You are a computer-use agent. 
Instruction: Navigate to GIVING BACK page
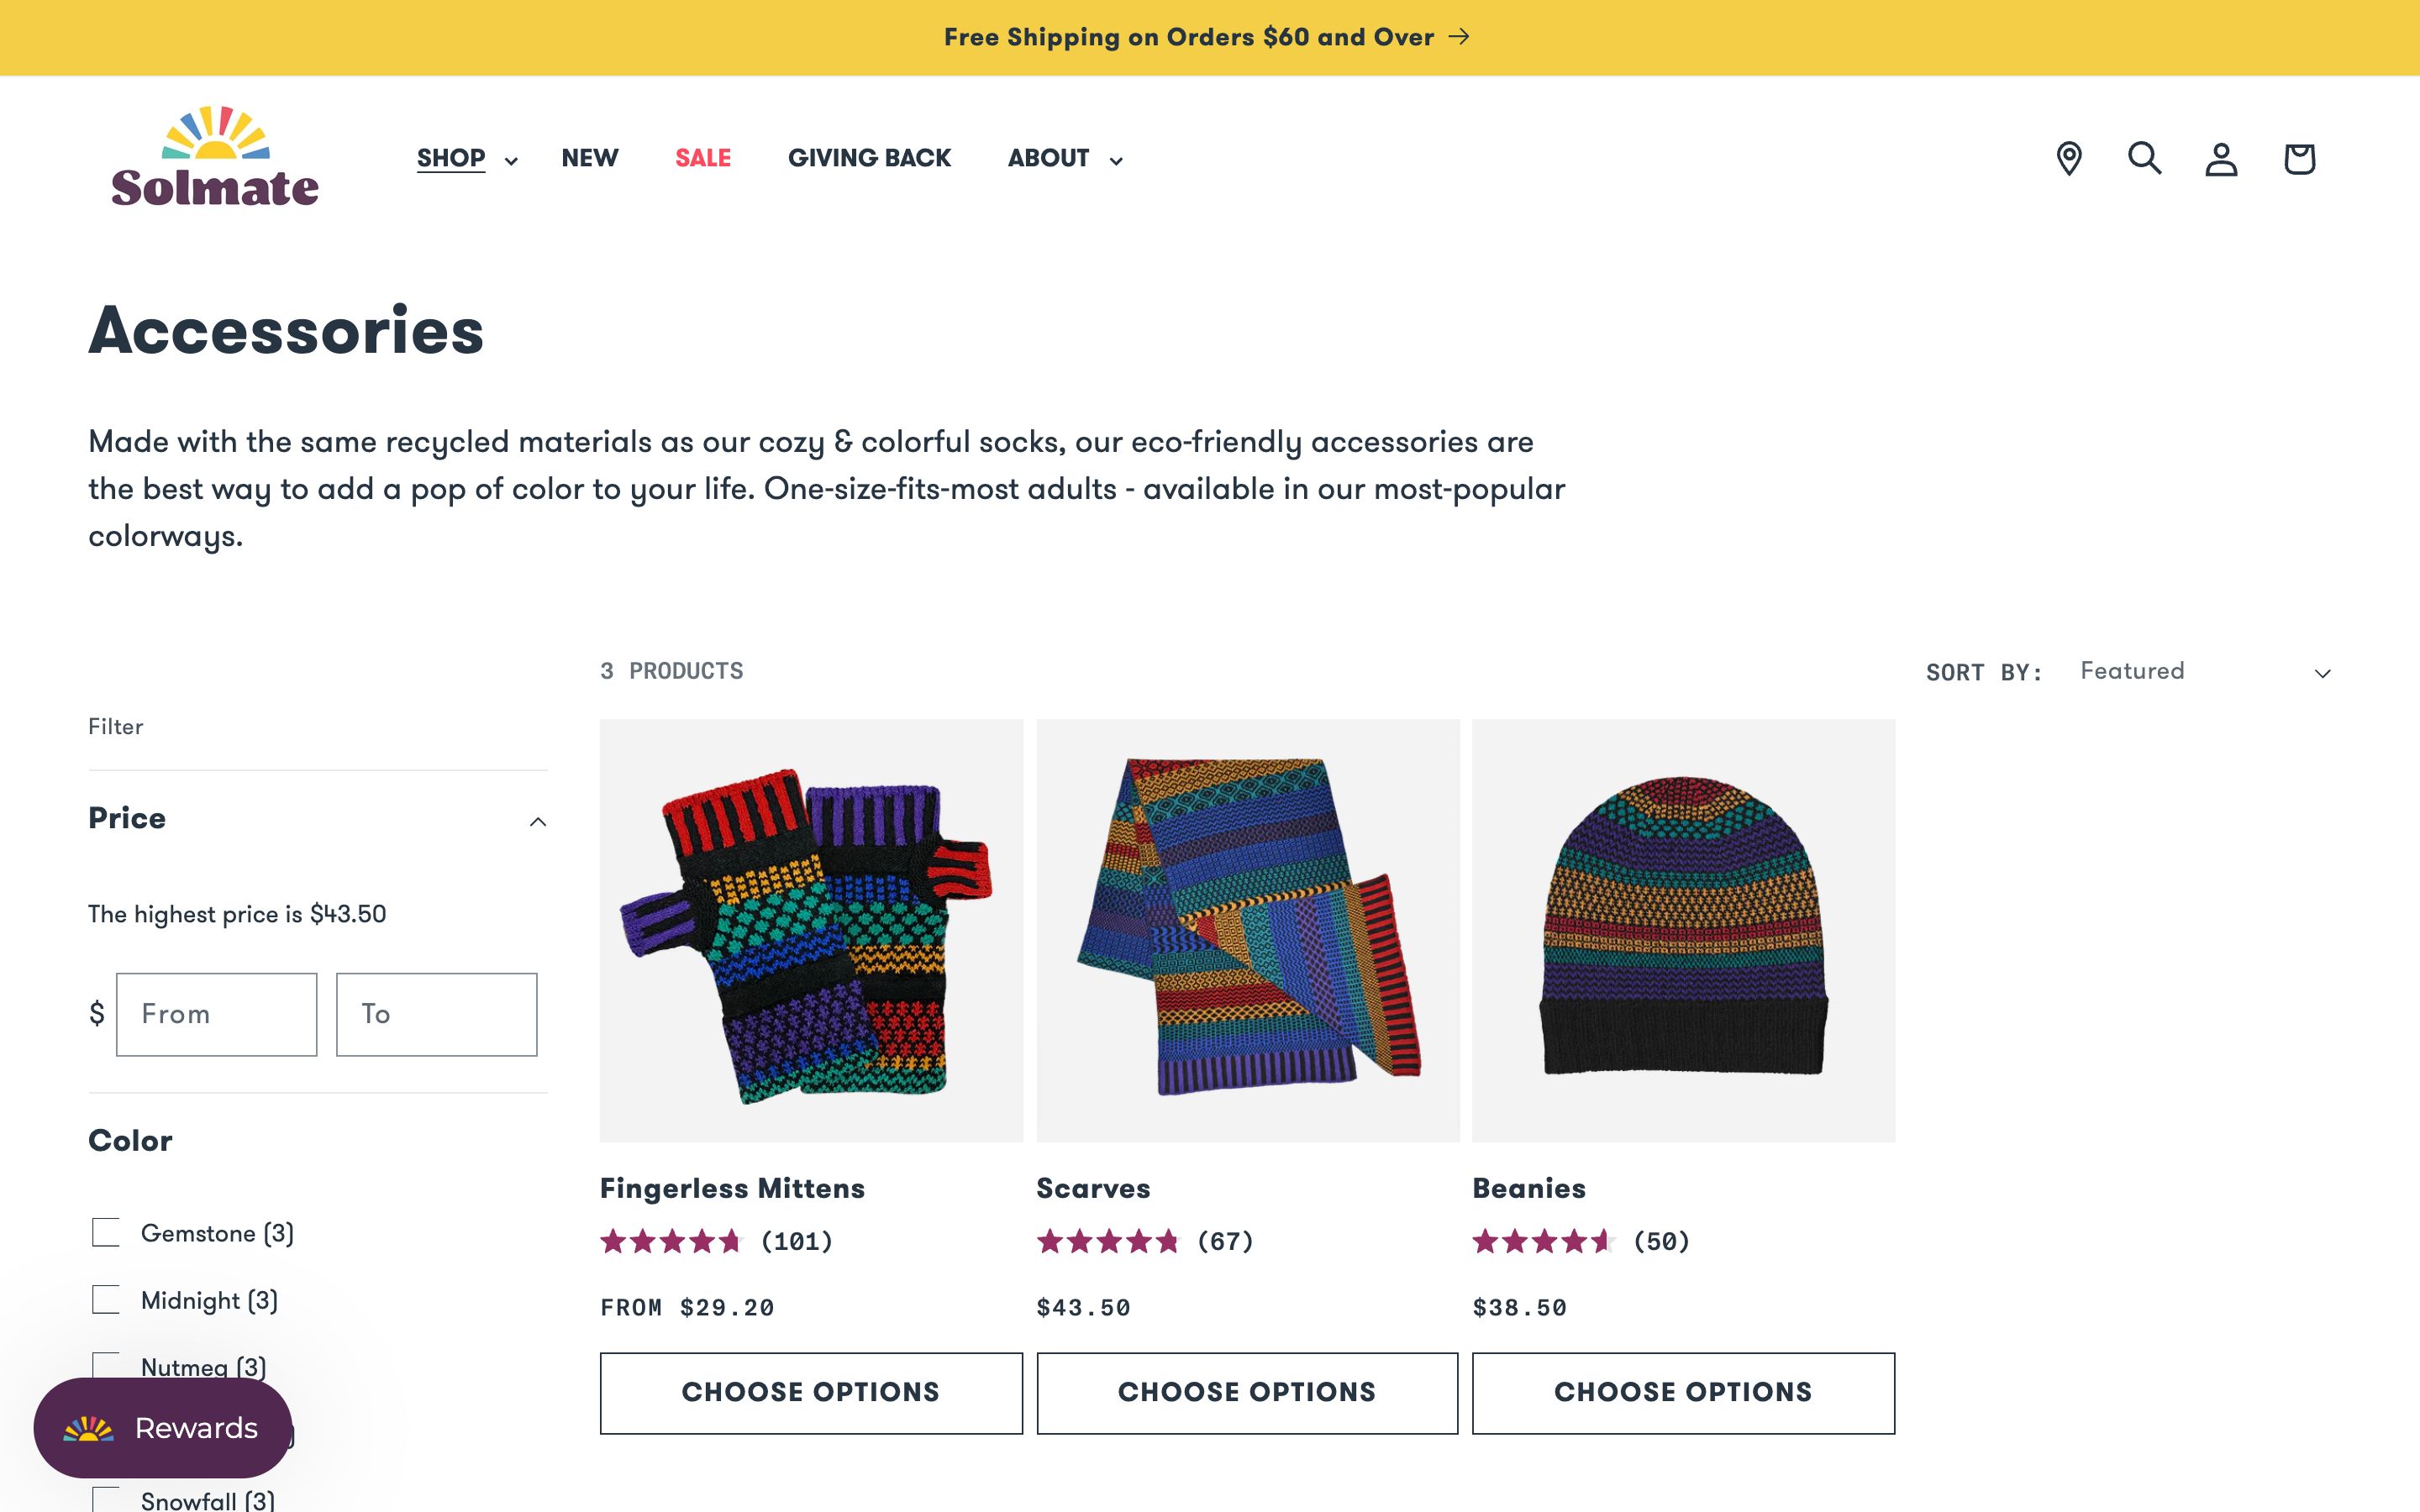pos(869,158)
